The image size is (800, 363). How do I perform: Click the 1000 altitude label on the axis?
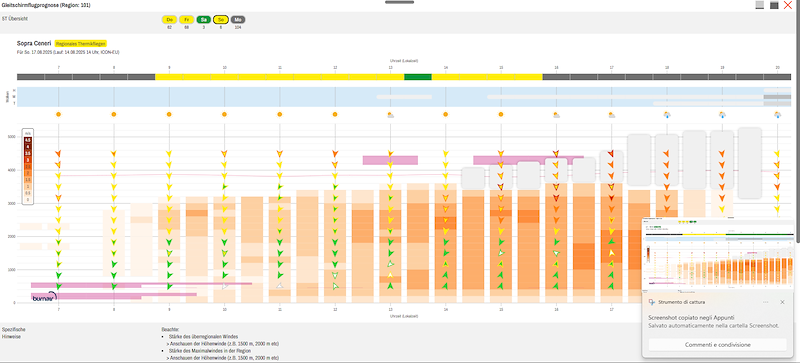[11, 270]
